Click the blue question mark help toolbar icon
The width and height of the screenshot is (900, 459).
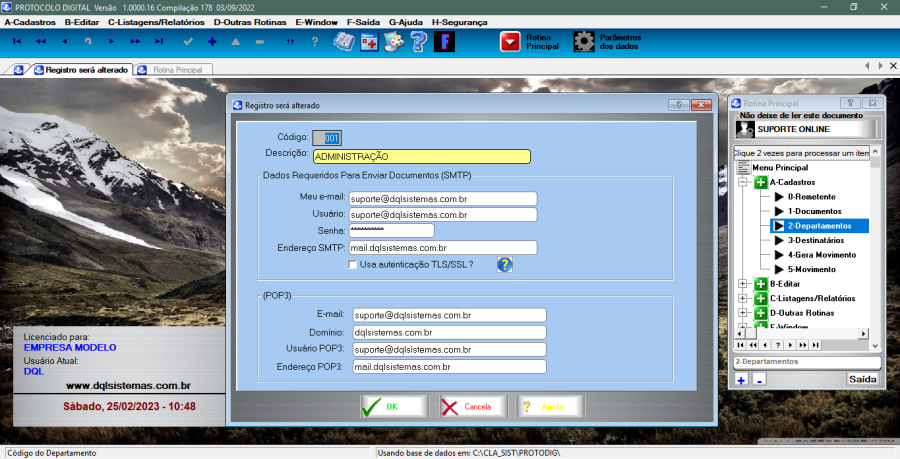coord(419,42)
